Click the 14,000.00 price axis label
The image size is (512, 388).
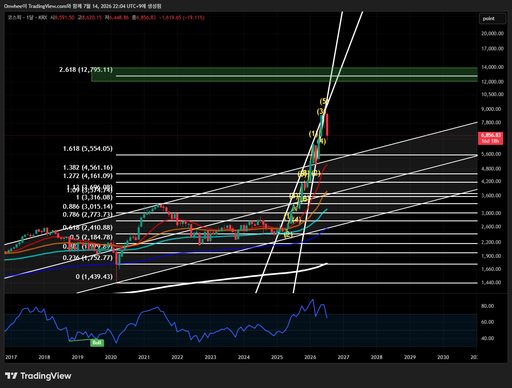tap(492, 67)
